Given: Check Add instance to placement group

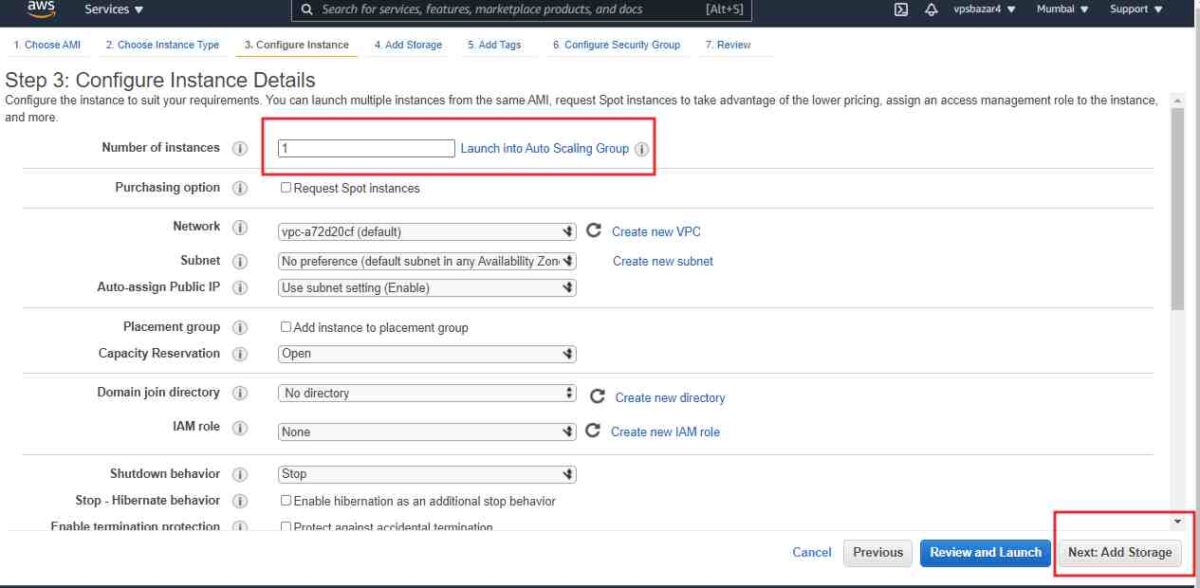Looking at the screenshot, I should click(x=286, y=327).
